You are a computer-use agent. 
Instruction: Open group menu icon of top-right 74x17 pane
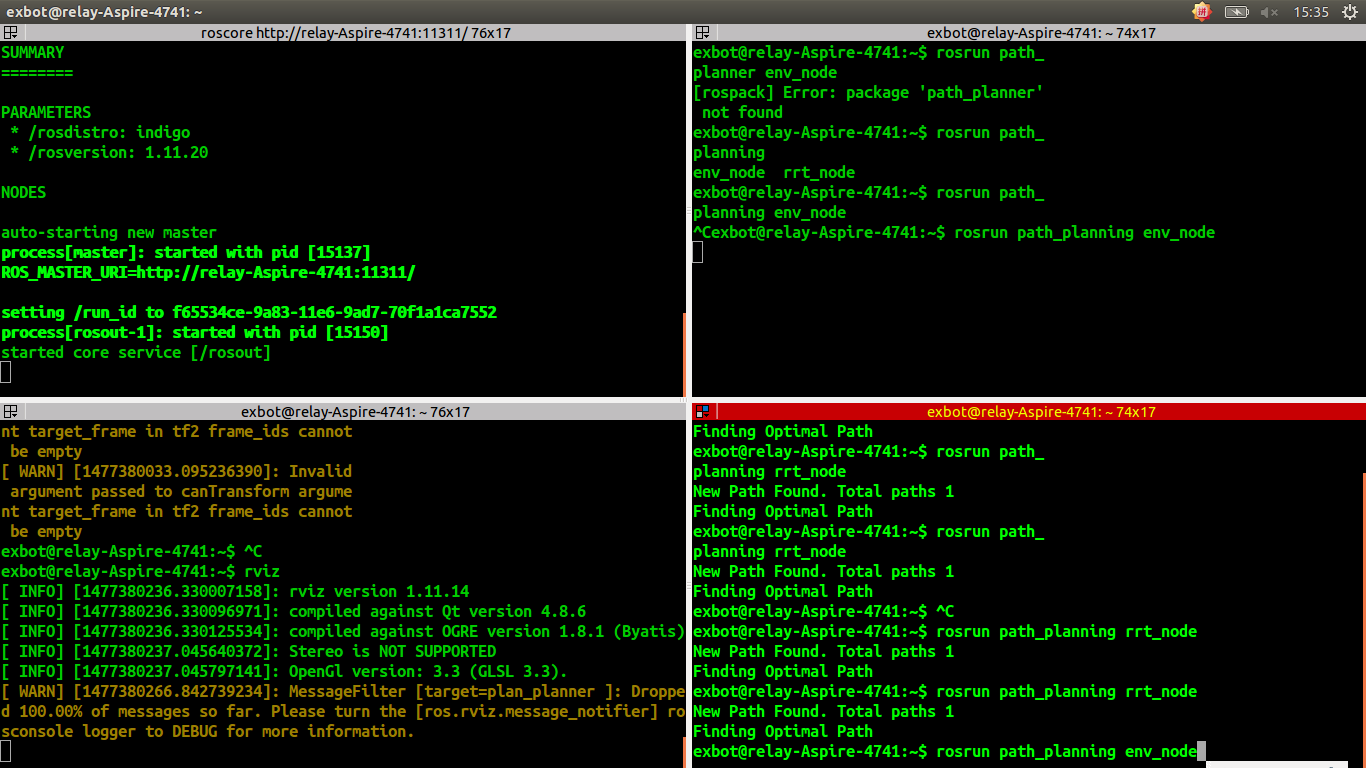point(702,33)
